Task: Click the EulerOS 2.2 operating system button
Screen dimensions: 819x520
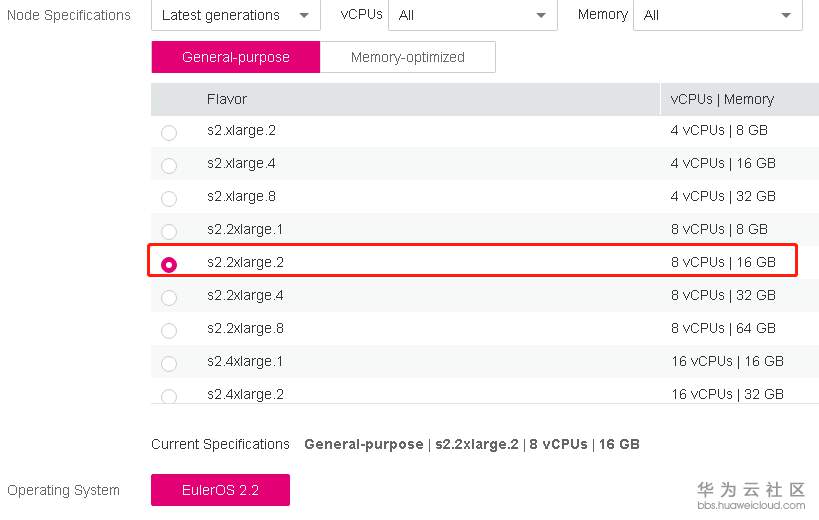Action: 220,490
